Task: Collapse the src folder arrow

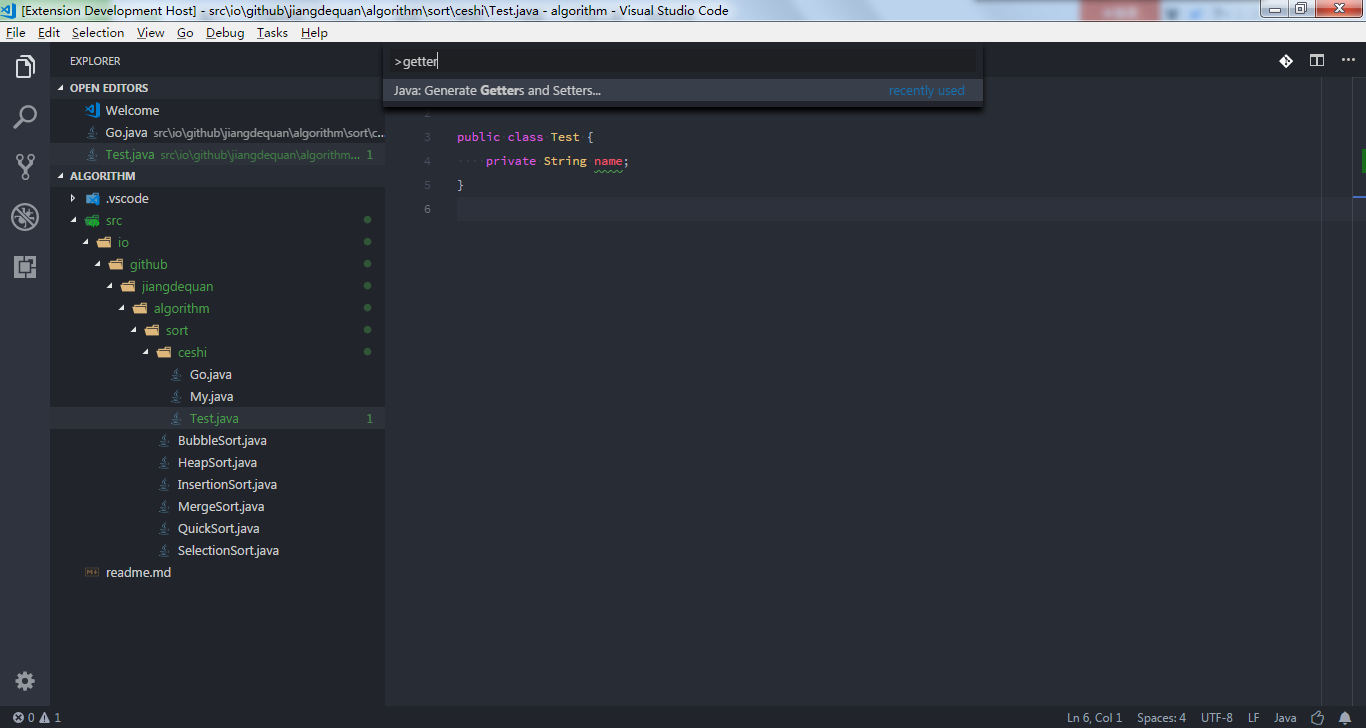Action: pos(73,220)
